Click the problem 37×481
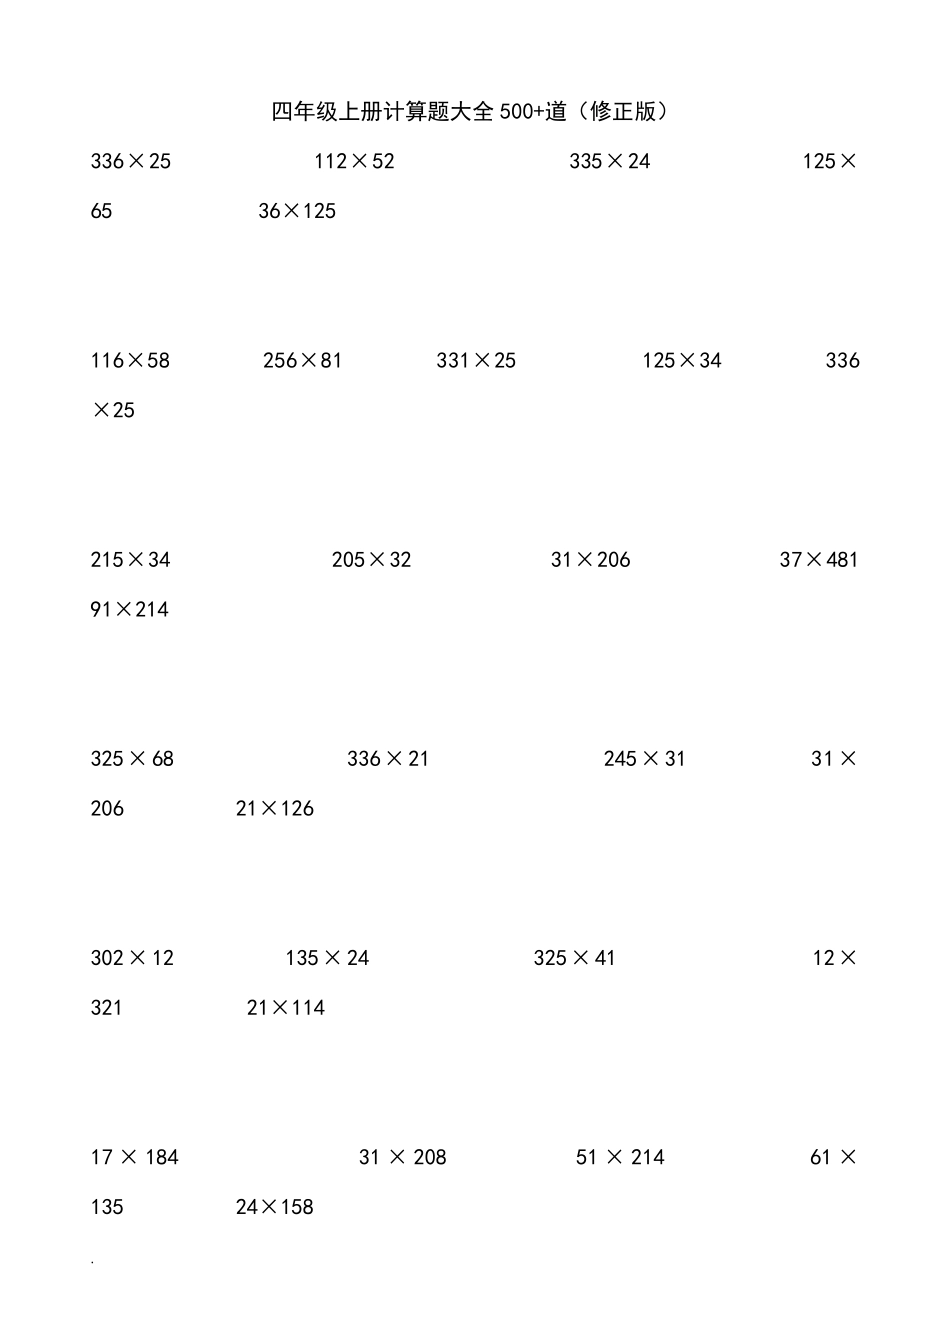The height and width of the screenshot is (1344, 950). (x=818, y=560)
